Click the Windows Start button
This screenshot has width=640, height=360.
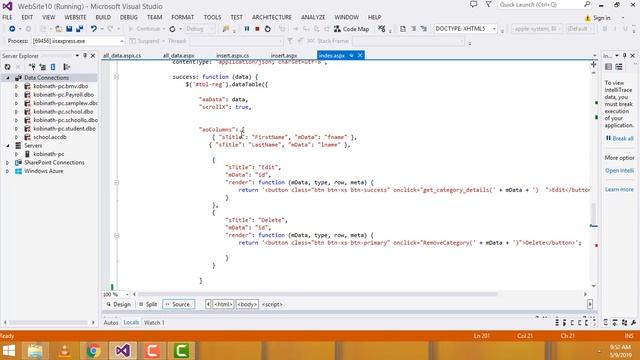[x=9, y=350]
